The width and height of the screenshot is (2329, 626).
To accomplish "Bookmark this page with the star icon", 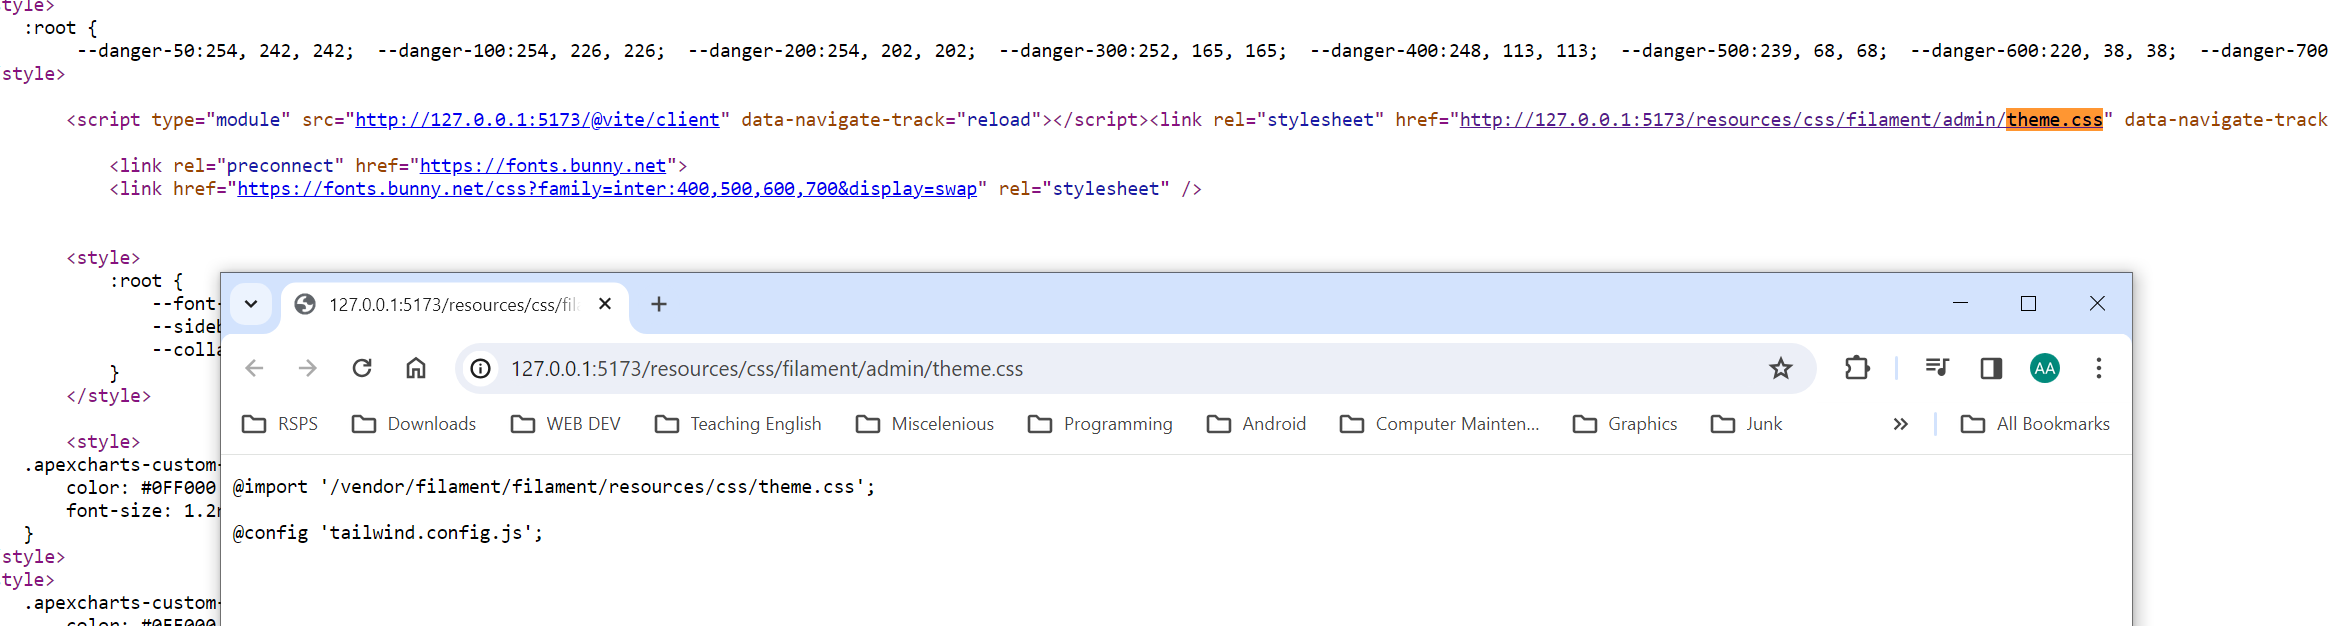I will [1781, 368].
